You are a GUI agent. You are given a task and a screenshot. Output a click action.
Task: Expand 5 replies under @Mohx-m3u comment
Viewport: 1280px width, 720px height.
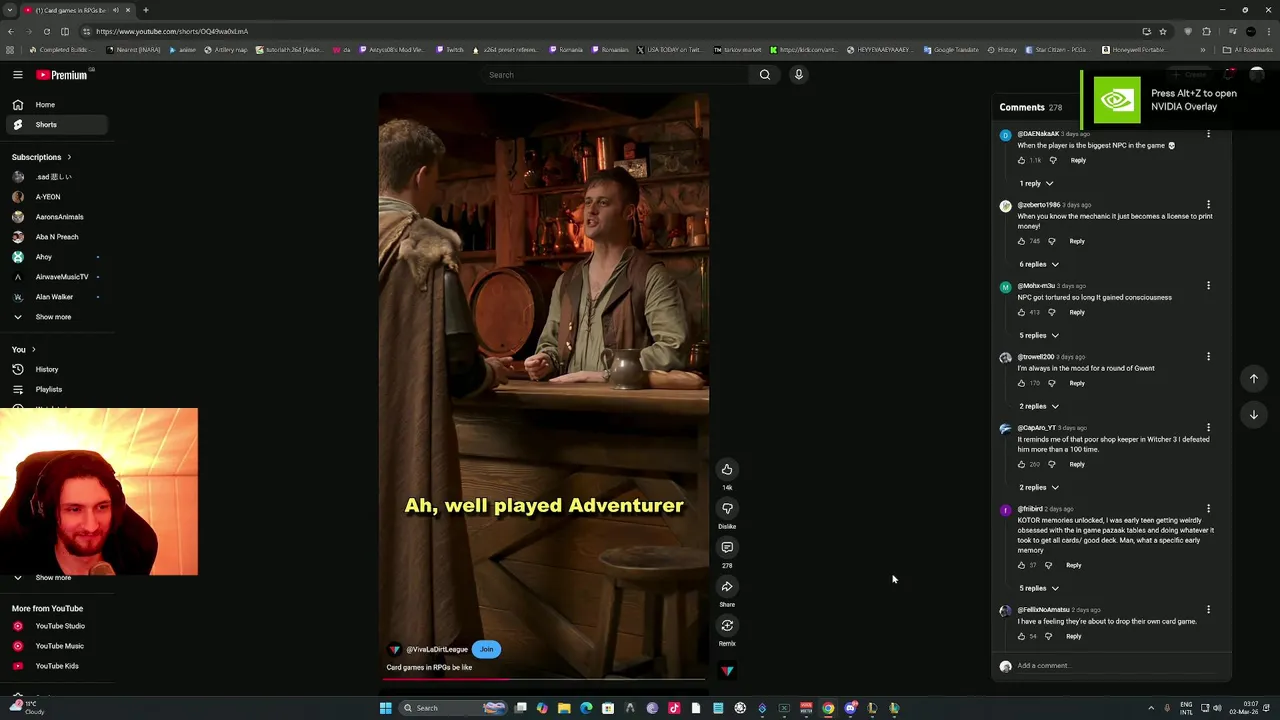1039,336
